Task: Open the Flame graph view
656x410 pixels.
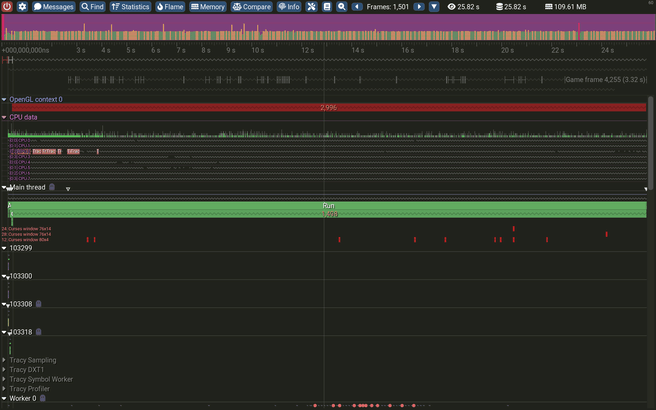Action: click(170, 7)
